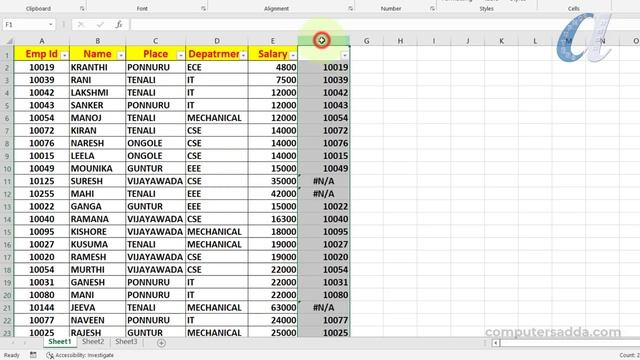Image resolution: width=640 pixels, height=360 pixels.
Task: Click cell containing GANESH
Action: tap(98, 282)
